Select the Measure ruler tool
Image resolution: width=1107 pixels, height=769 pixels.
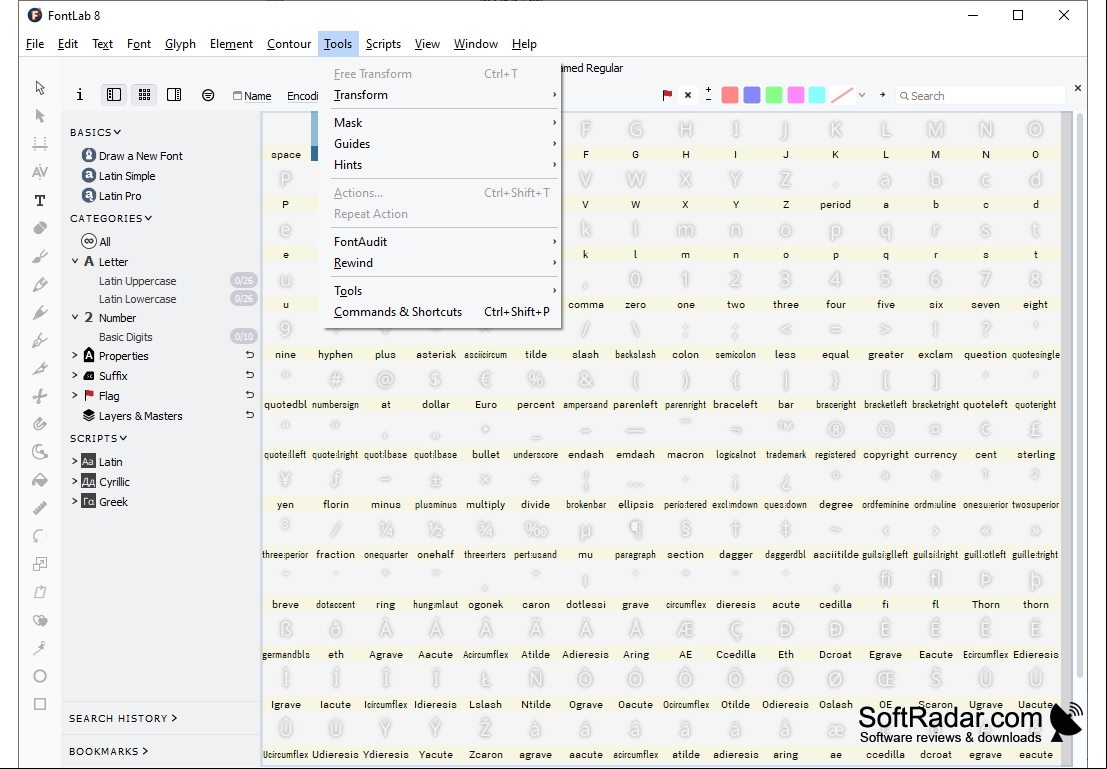coord(40,508)
